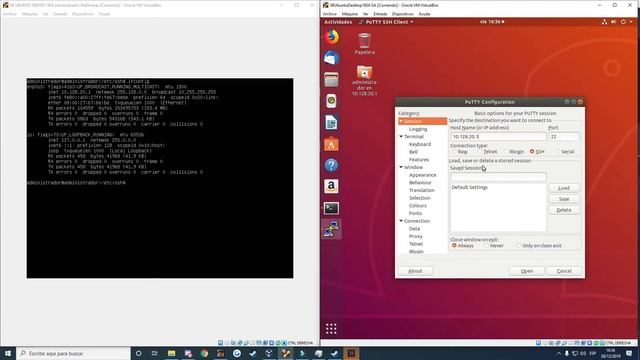The width and height of the screenshot is (640, 360).
Task: Click the About button in PuTTY
Action: pos(415,271)
